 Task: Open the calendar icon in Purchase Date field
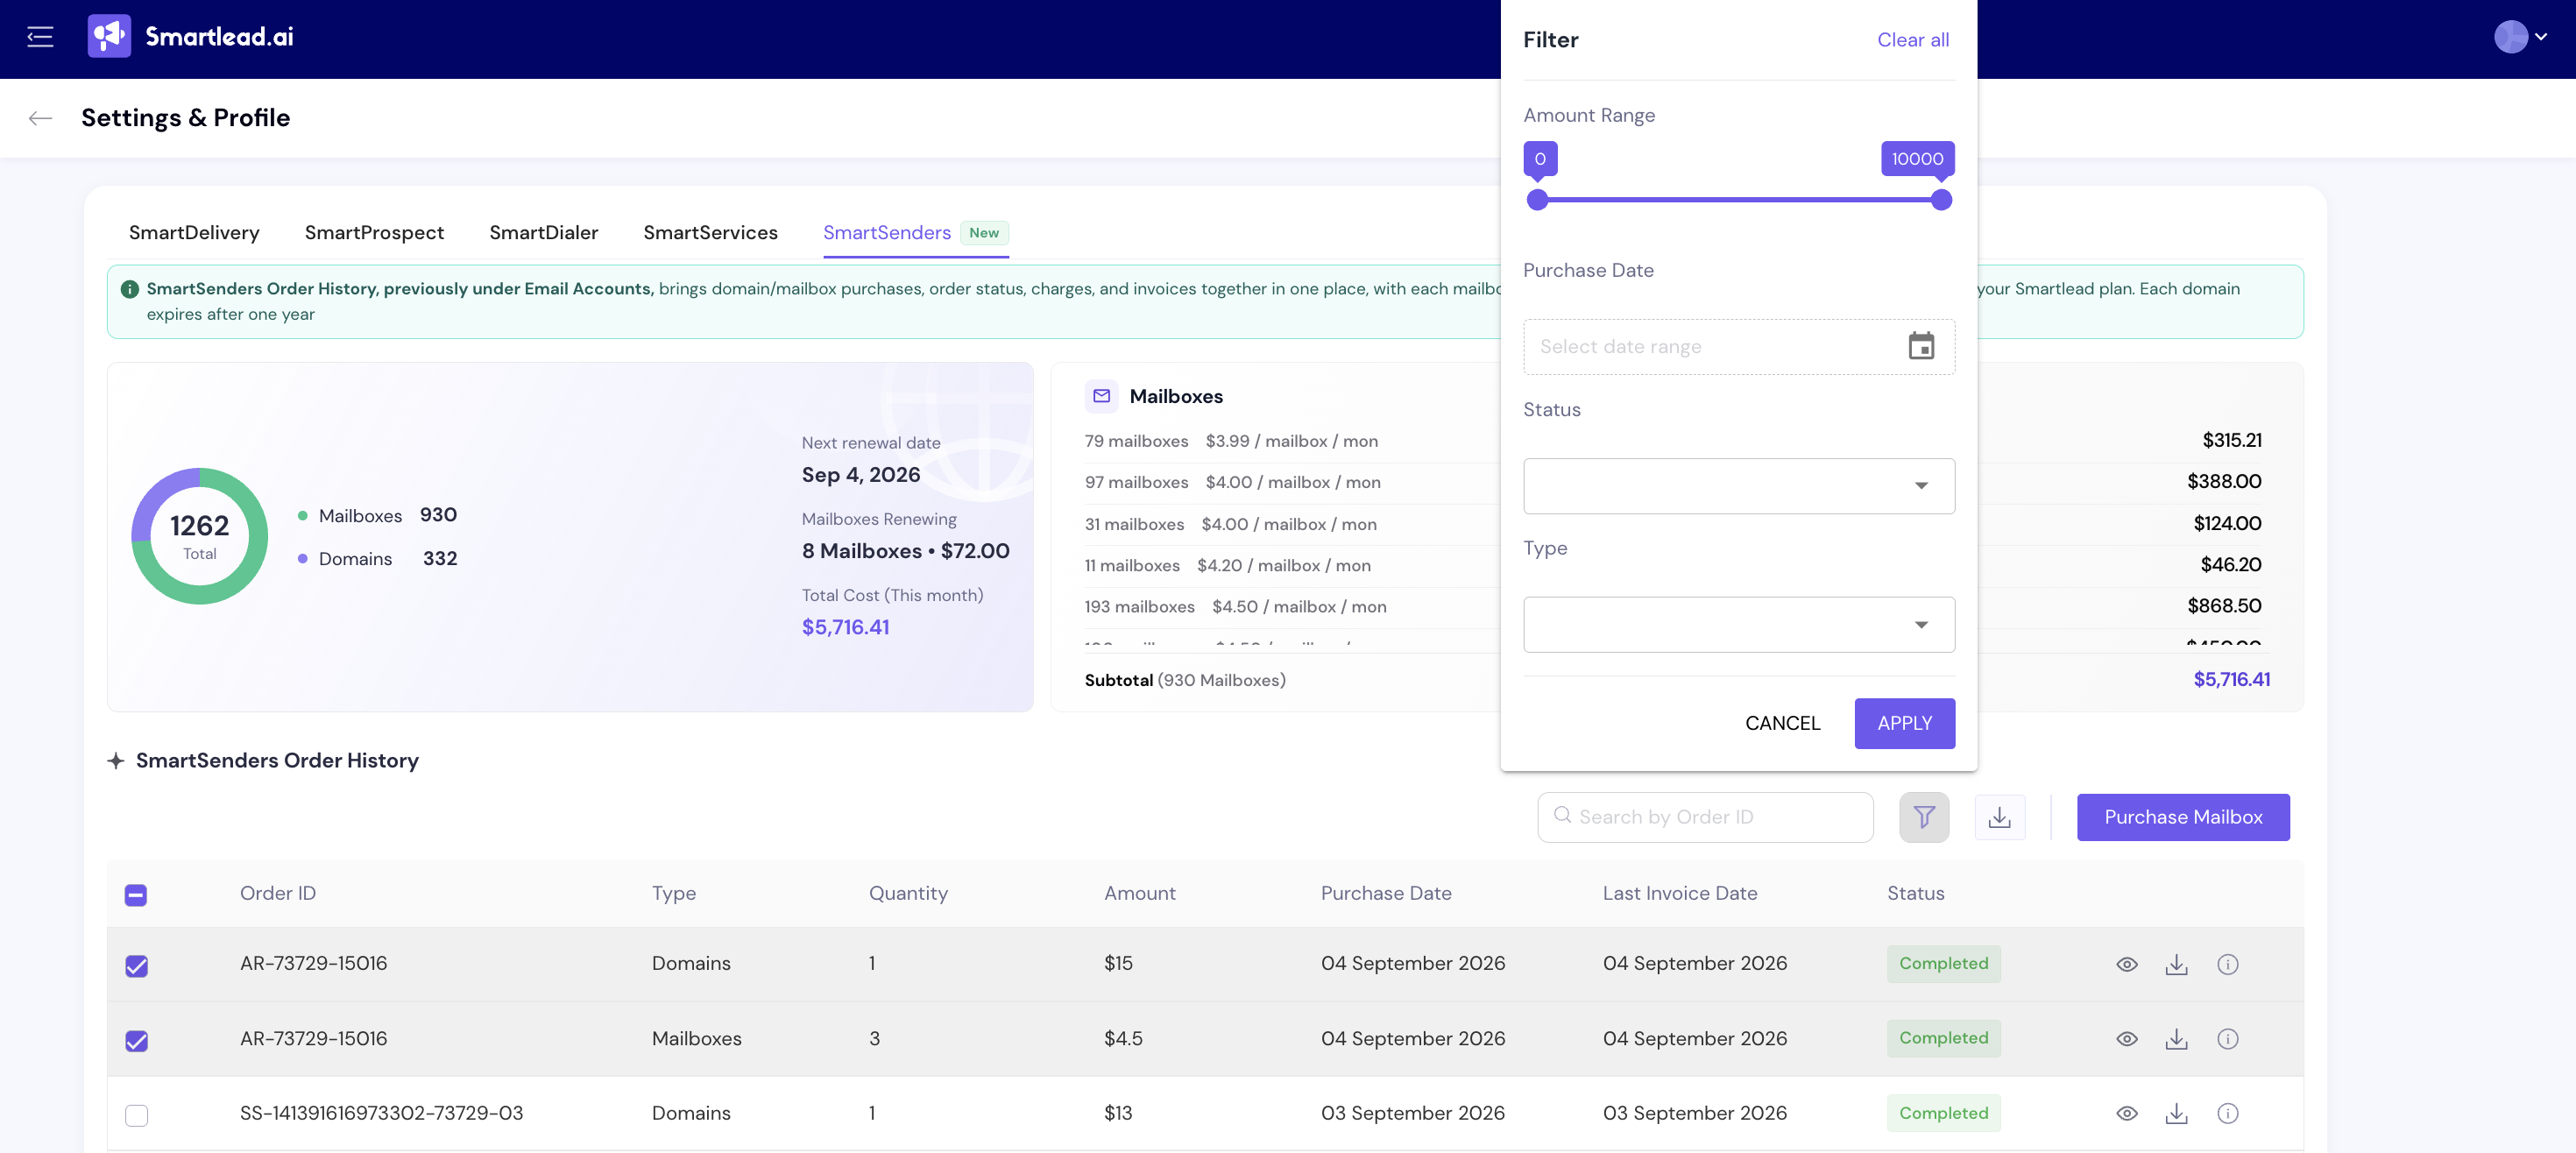tap(1920, 346)
